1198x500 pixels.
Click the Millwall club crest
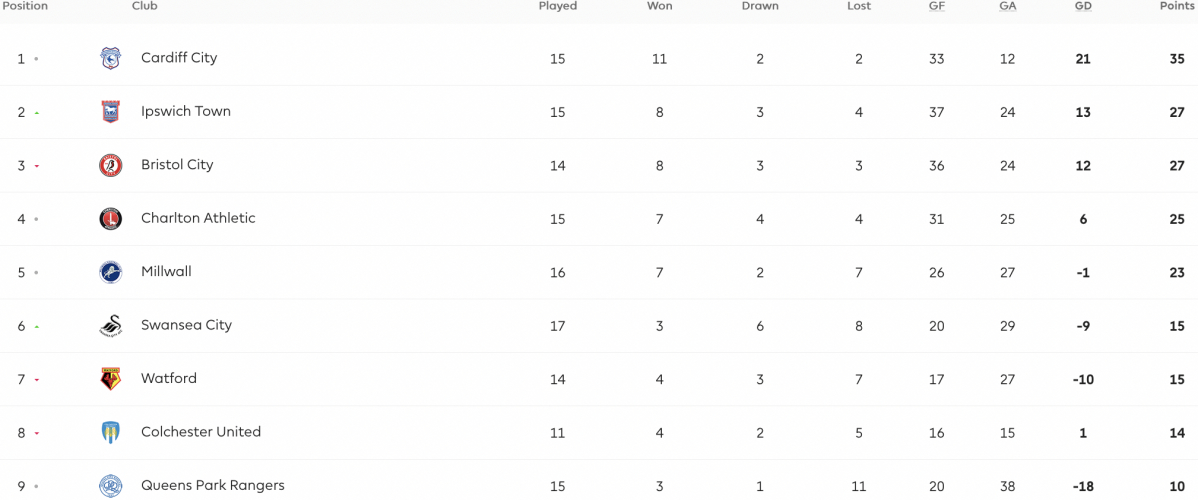[111, 272]
